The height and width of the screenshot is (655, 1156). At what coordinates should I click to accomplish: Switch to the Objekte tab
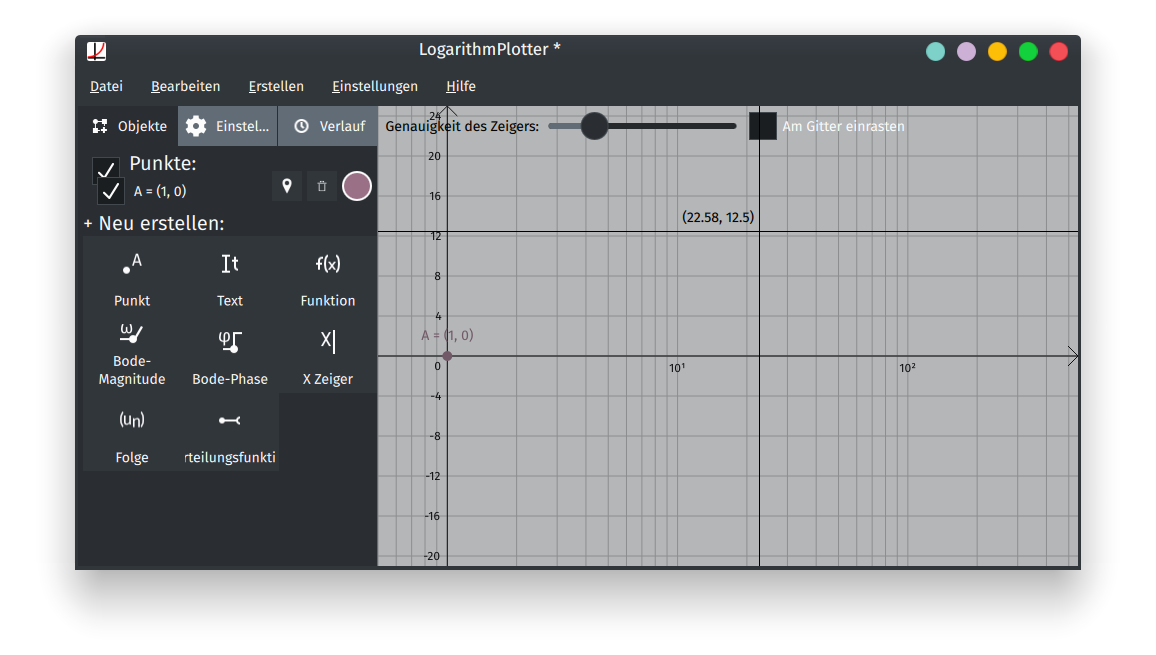coord(130,126)
